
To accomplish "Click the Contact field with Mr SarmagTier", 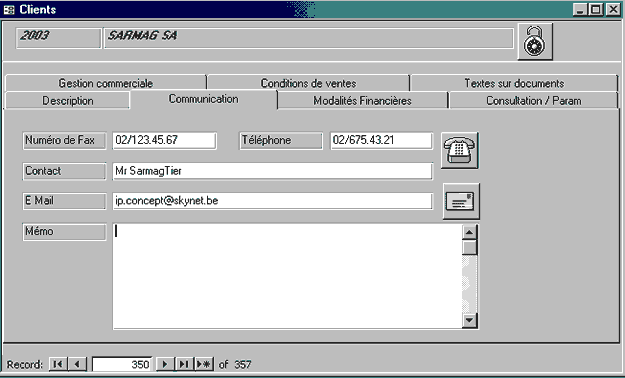I will pyautogui.click(x=273, y=171).
